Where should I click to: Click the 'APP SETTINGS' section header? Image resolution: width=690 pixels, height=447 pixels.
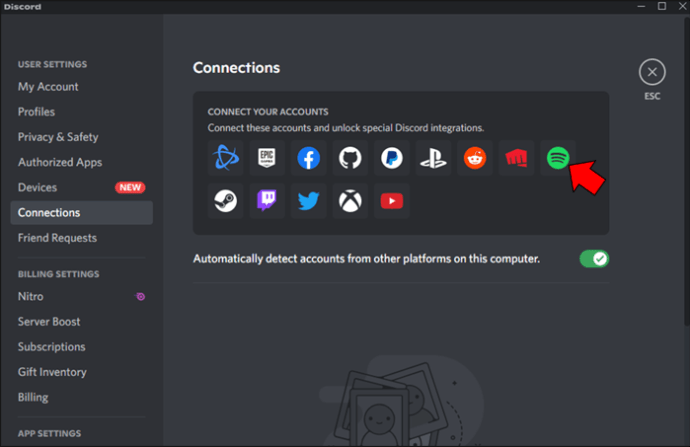coord(49,433)
